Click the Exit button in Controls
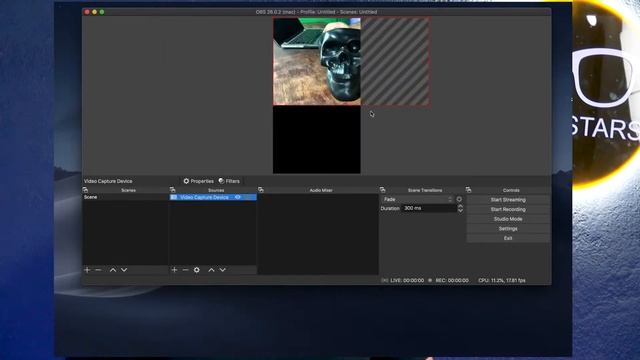 (508, 238)
